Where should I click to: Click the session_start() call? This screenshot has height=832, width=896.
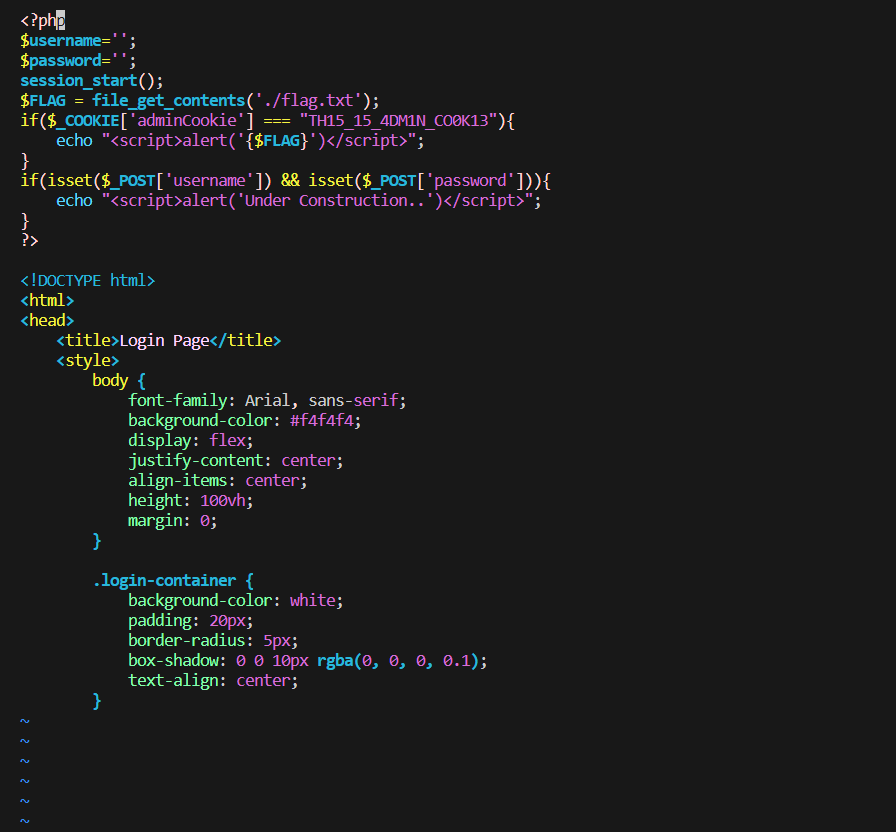click(91, 81)
